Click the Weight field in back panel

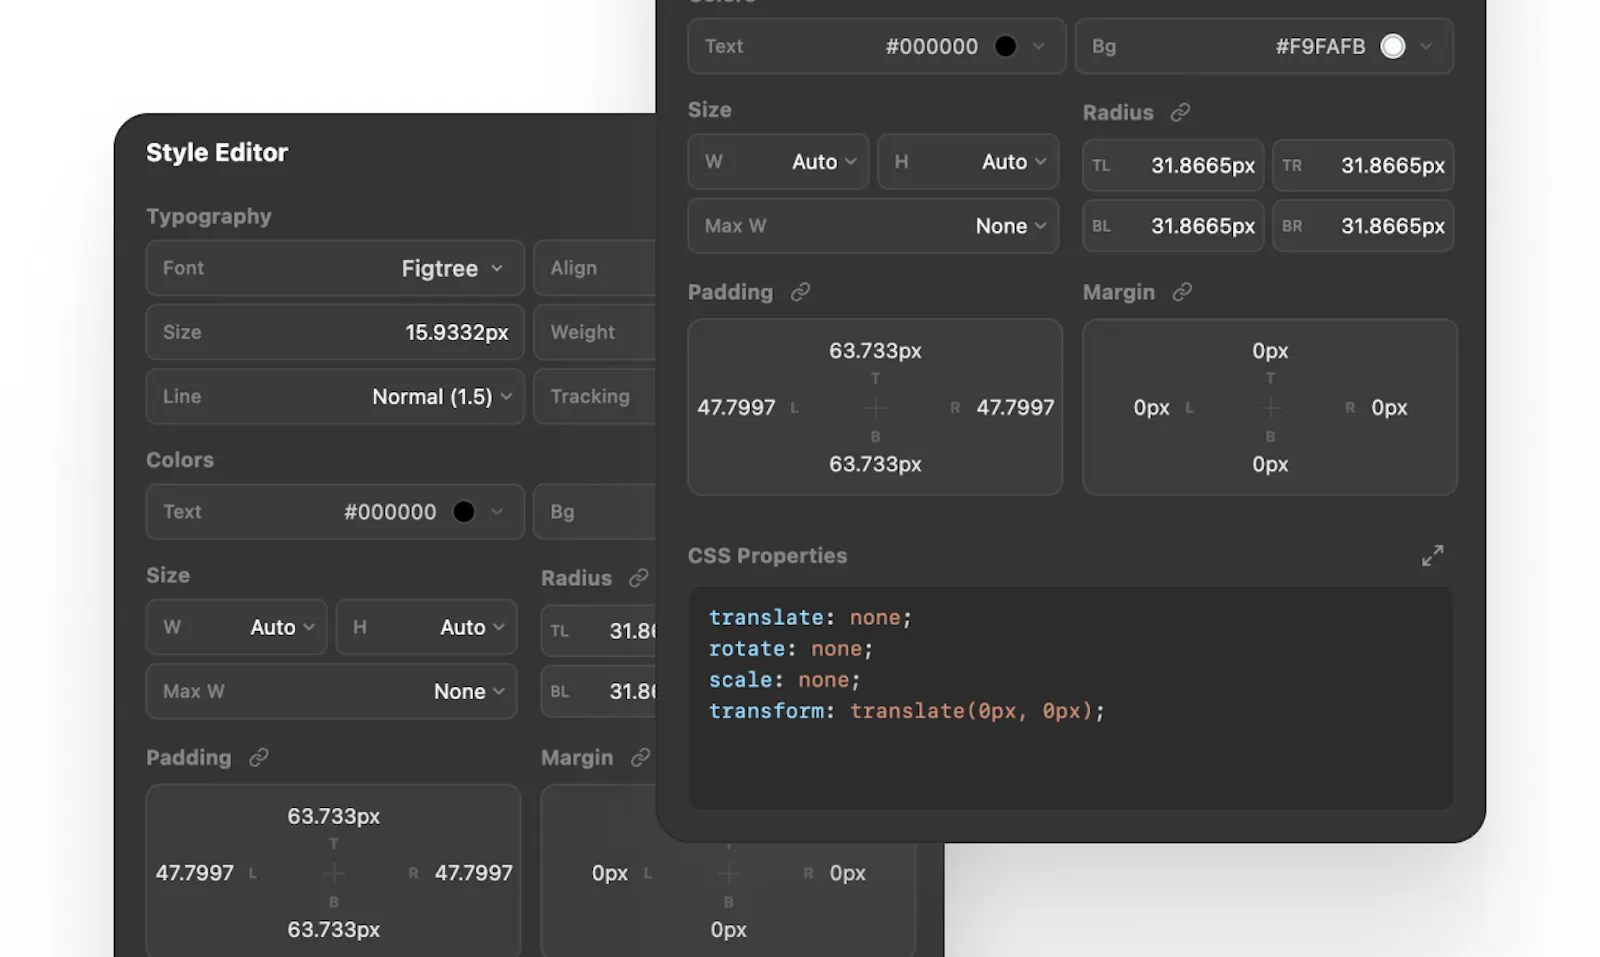pos(595,332)
